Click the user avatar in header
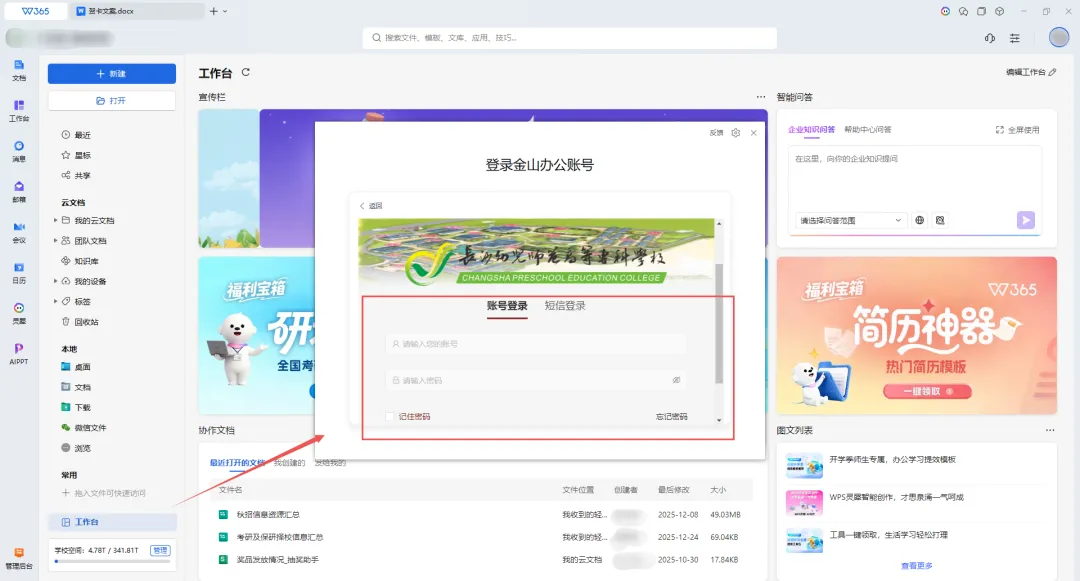The image size is (1080, 581). pos(1059,37)
